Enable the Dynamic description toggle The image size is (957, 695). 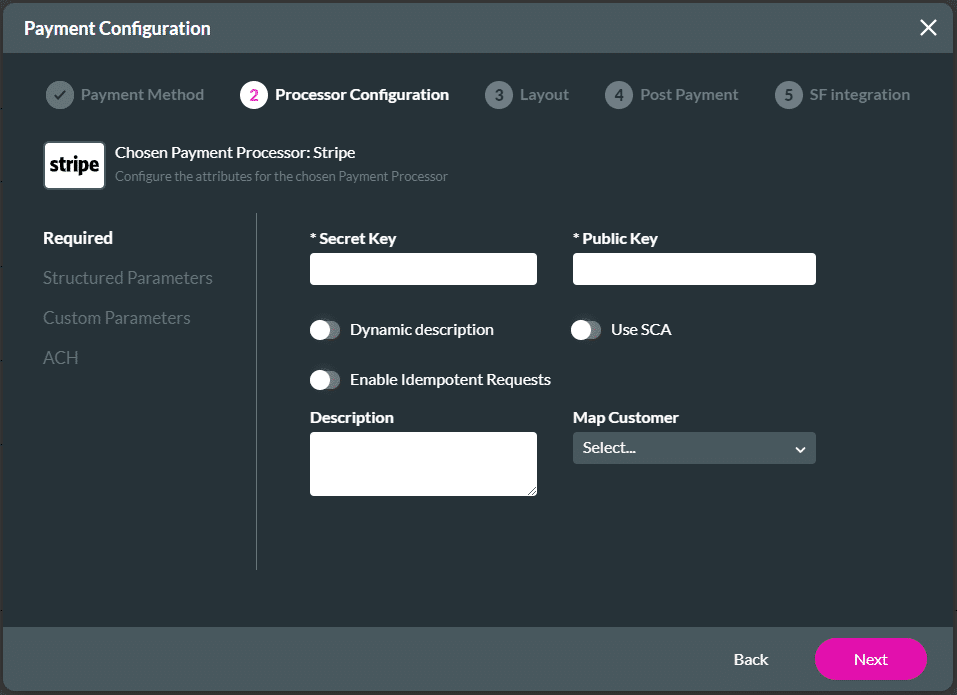[x=325, y=329]
